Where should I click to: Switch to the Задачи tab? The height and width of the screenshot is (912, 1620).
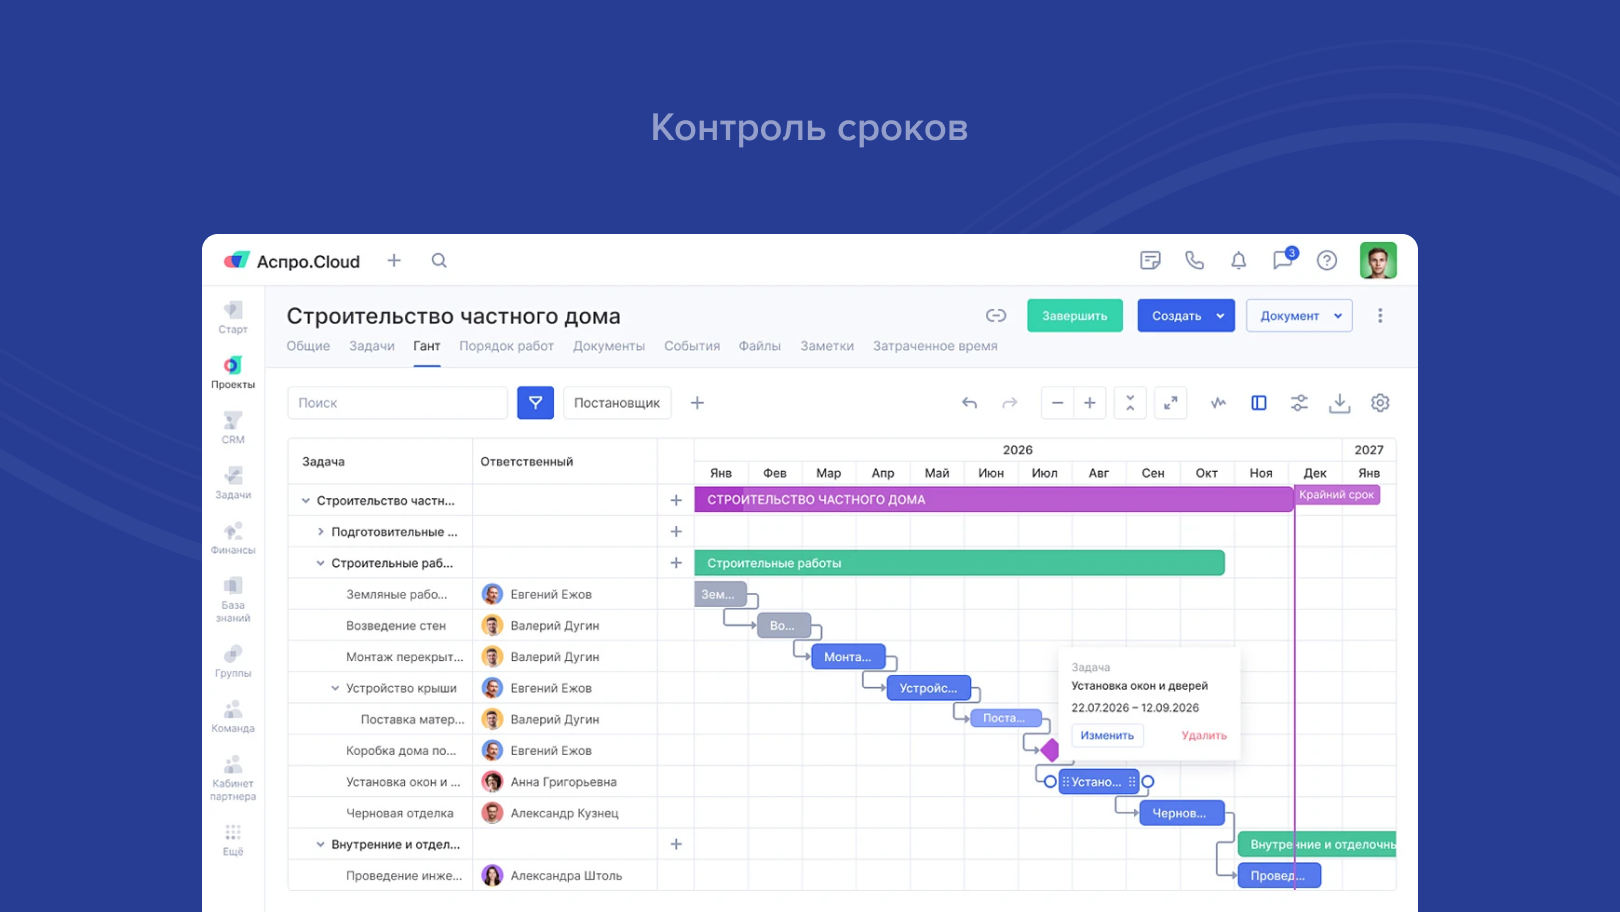click(x=371, y=346)
